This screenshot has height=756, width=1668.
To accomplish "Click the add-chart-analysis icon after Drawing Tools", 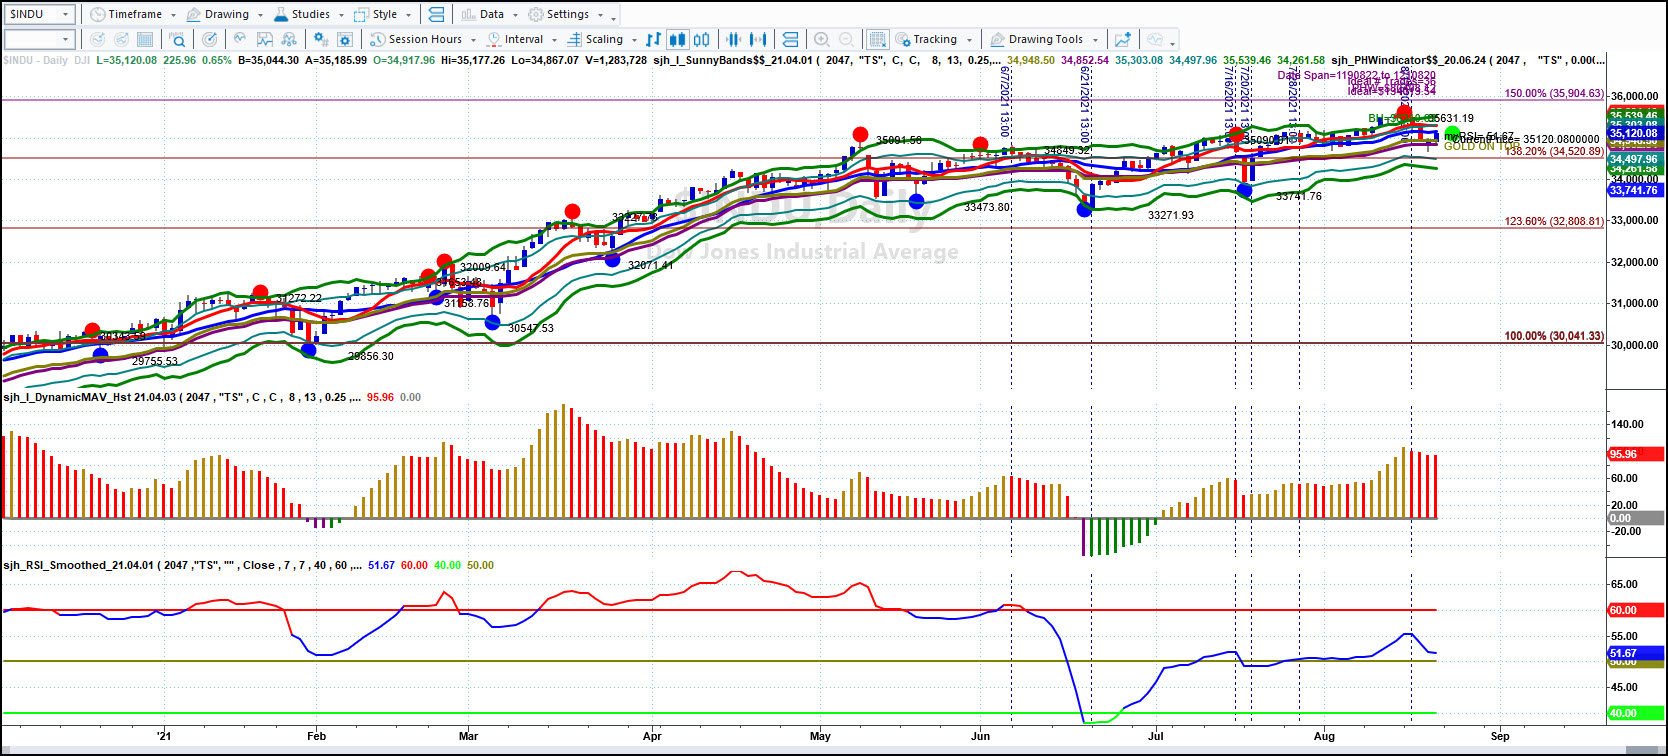I will [1123, 39].
